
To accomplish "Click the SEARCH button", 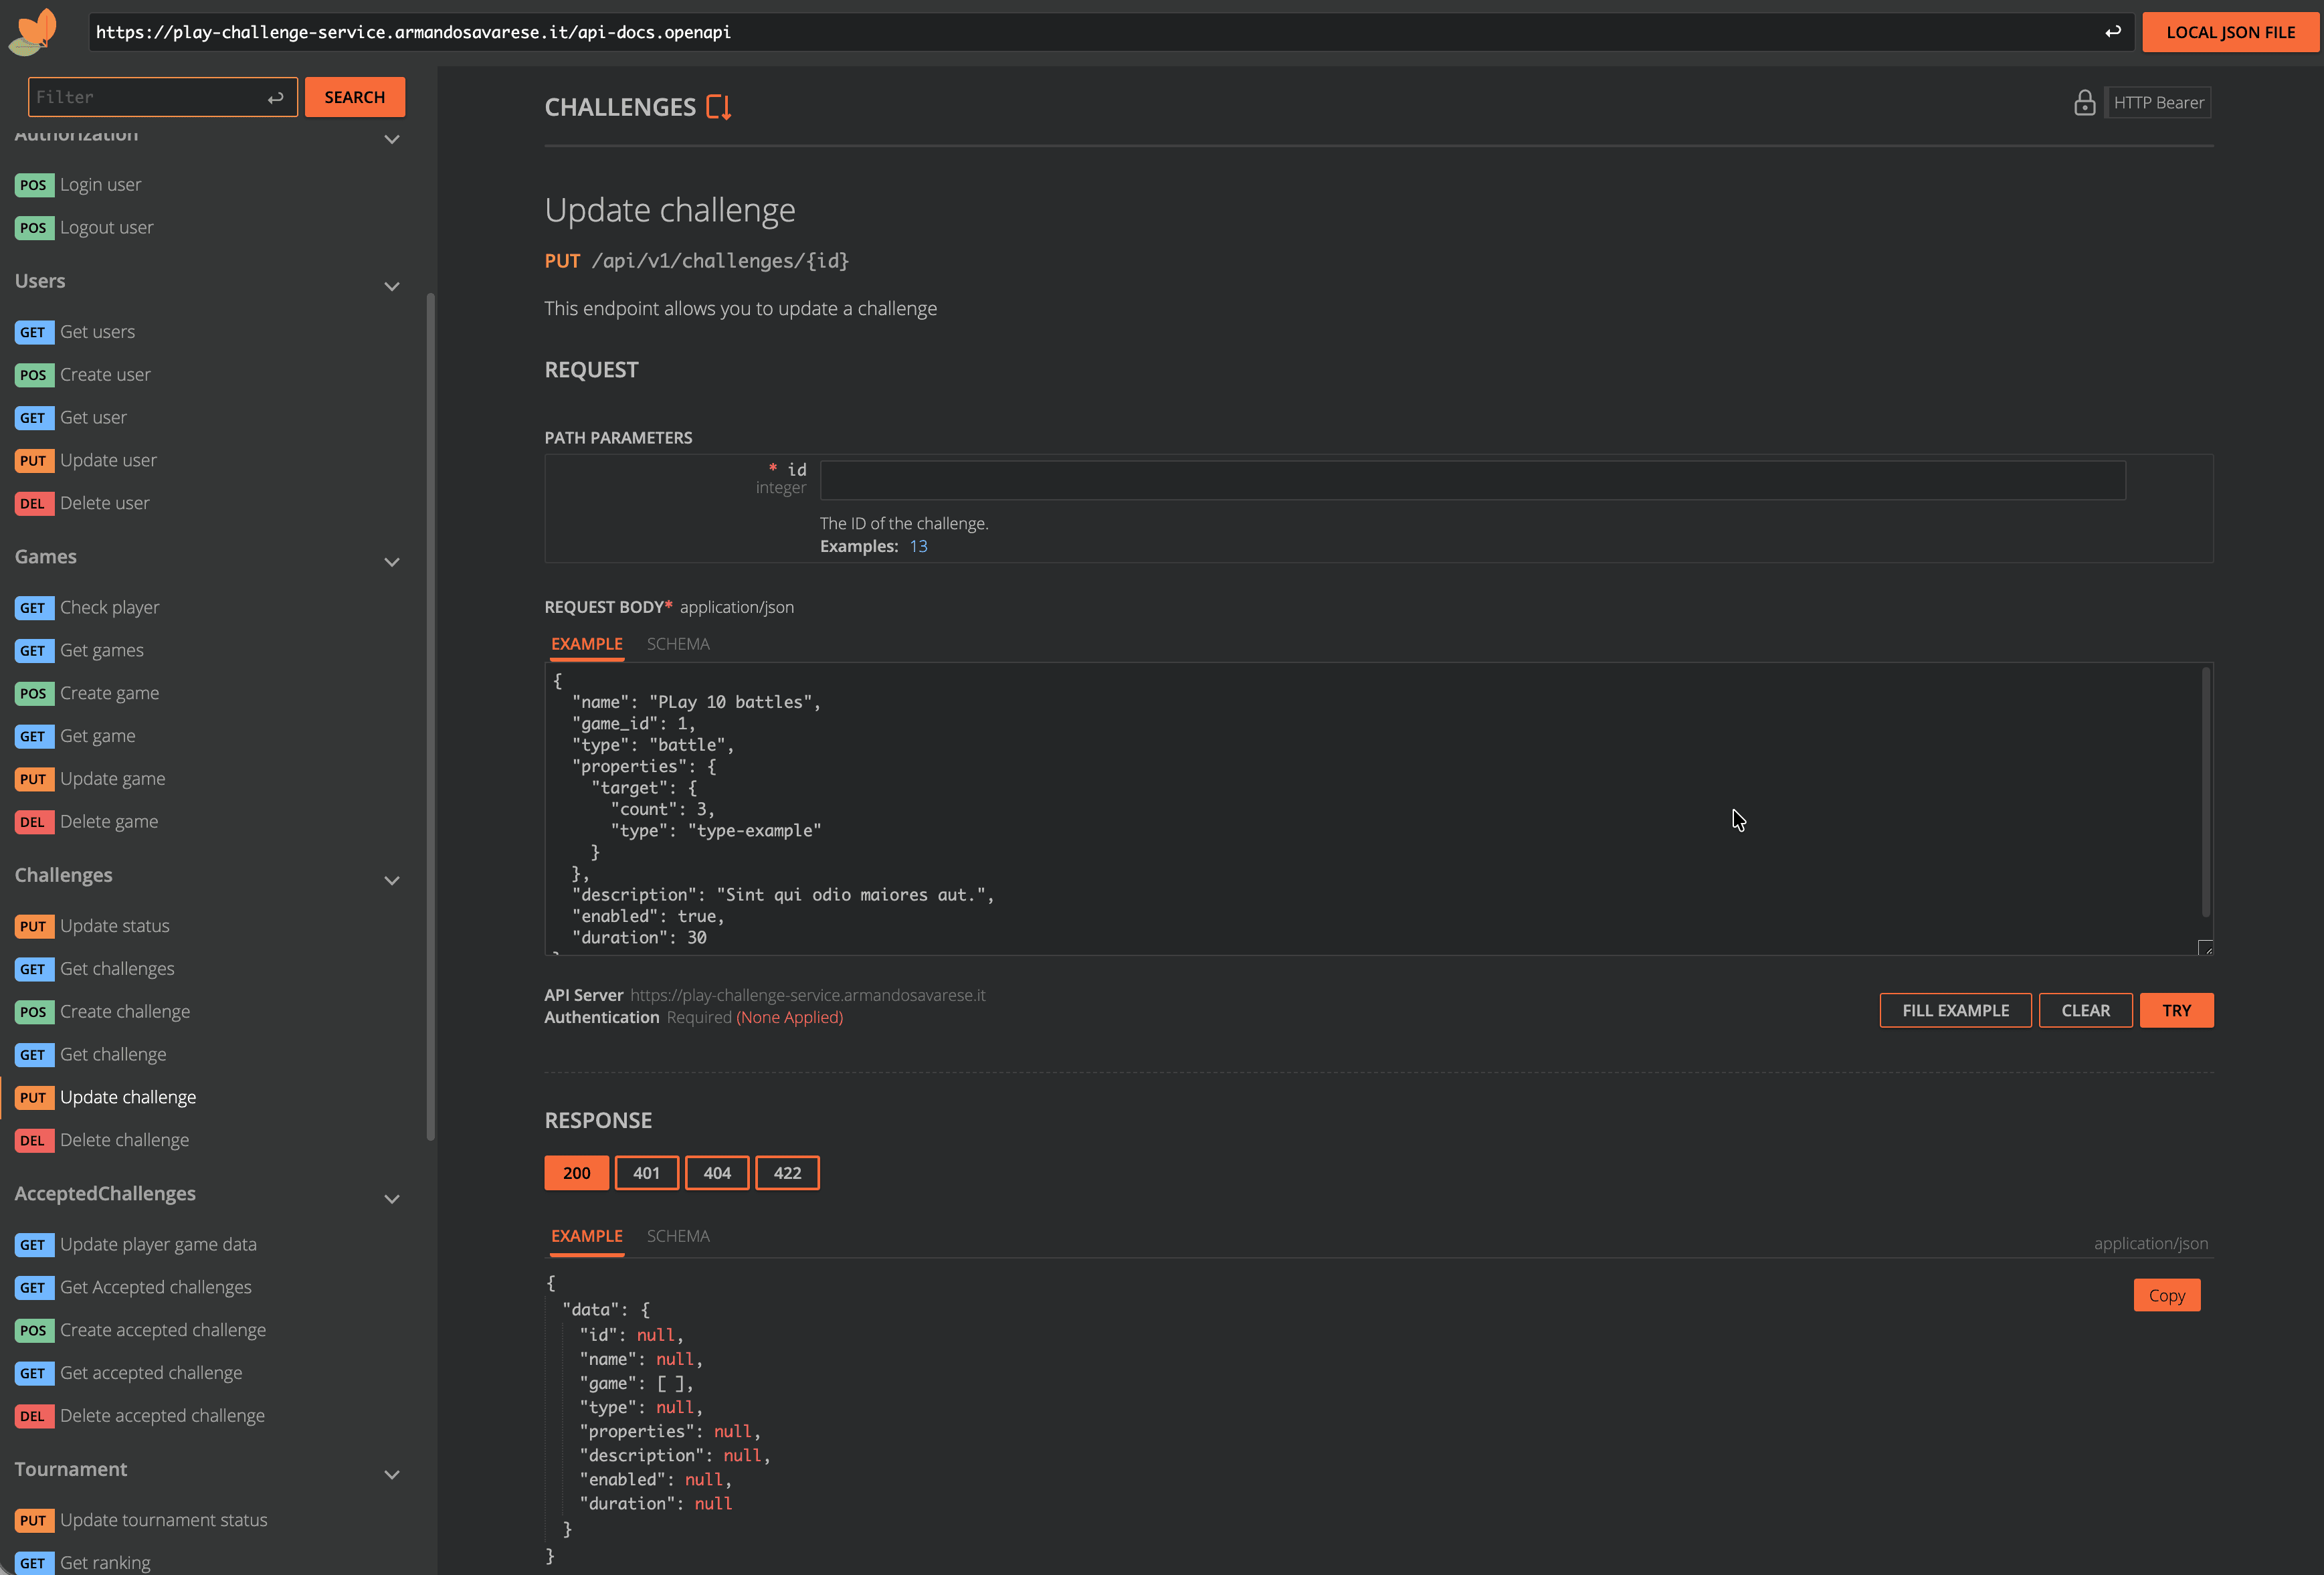I will [x=355, y=97].
